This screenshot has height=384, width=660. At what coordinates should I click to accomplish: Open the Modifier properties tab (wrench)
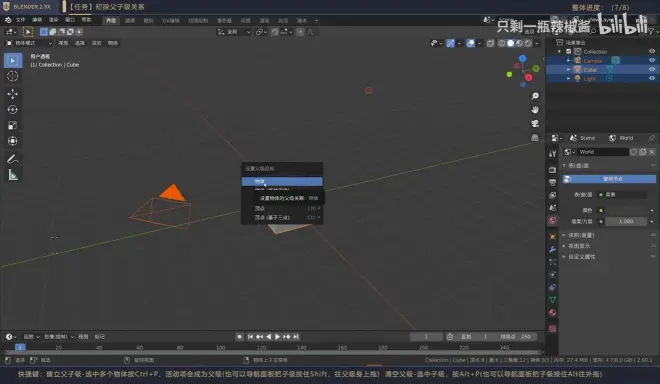(x=553, y=249)
